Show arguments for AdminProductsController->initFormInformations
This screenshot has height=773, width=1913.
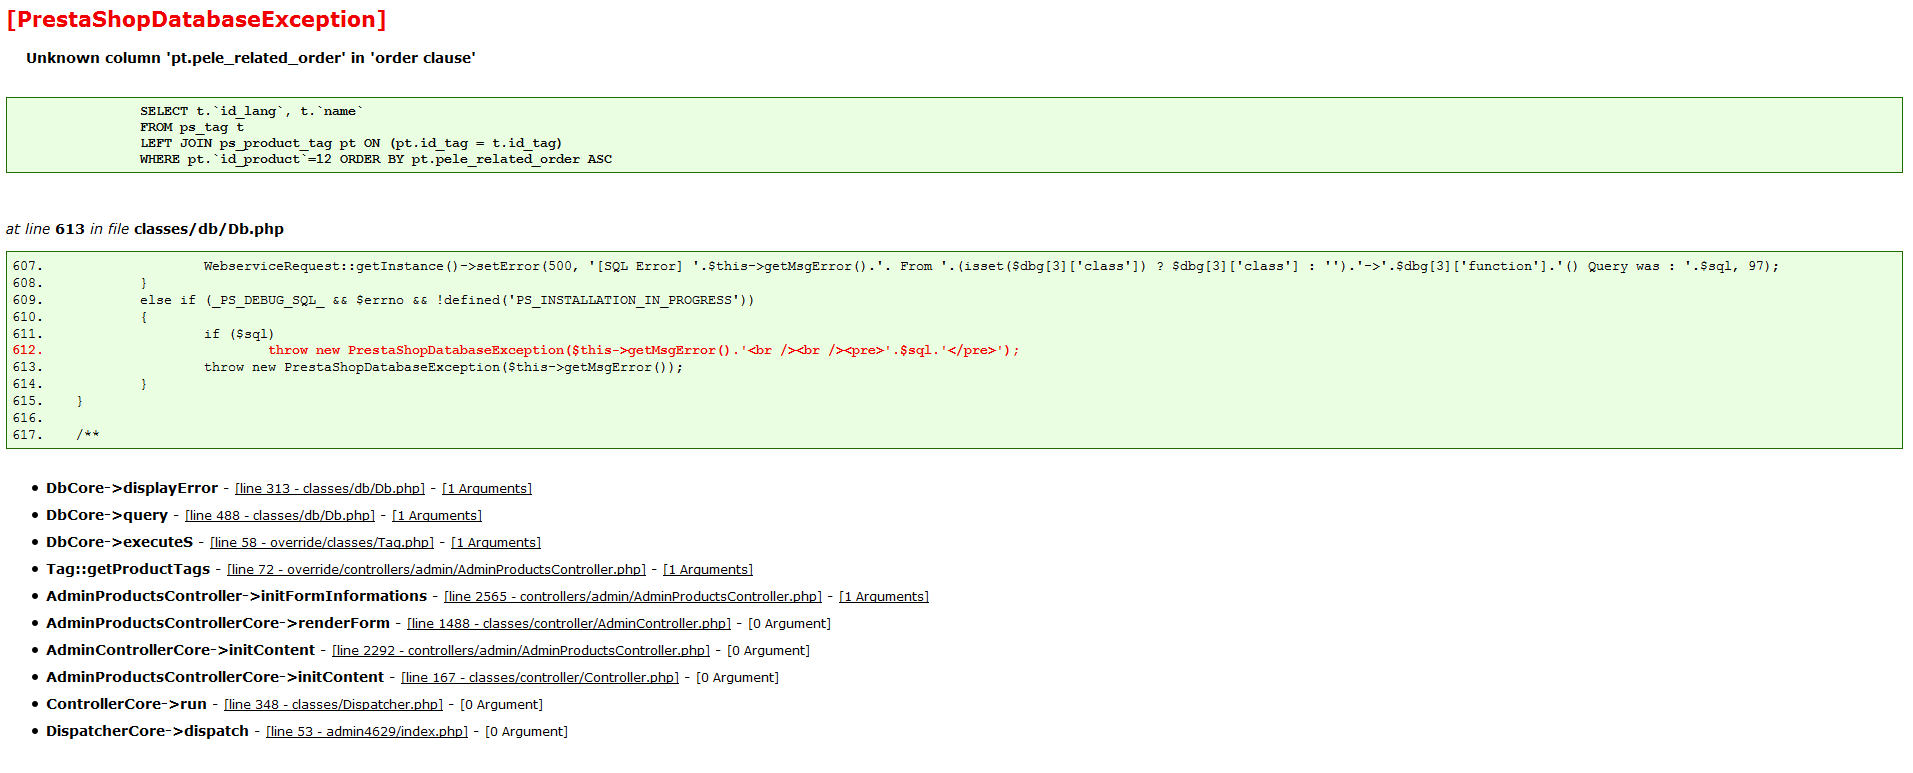click(x=884, y=596)
